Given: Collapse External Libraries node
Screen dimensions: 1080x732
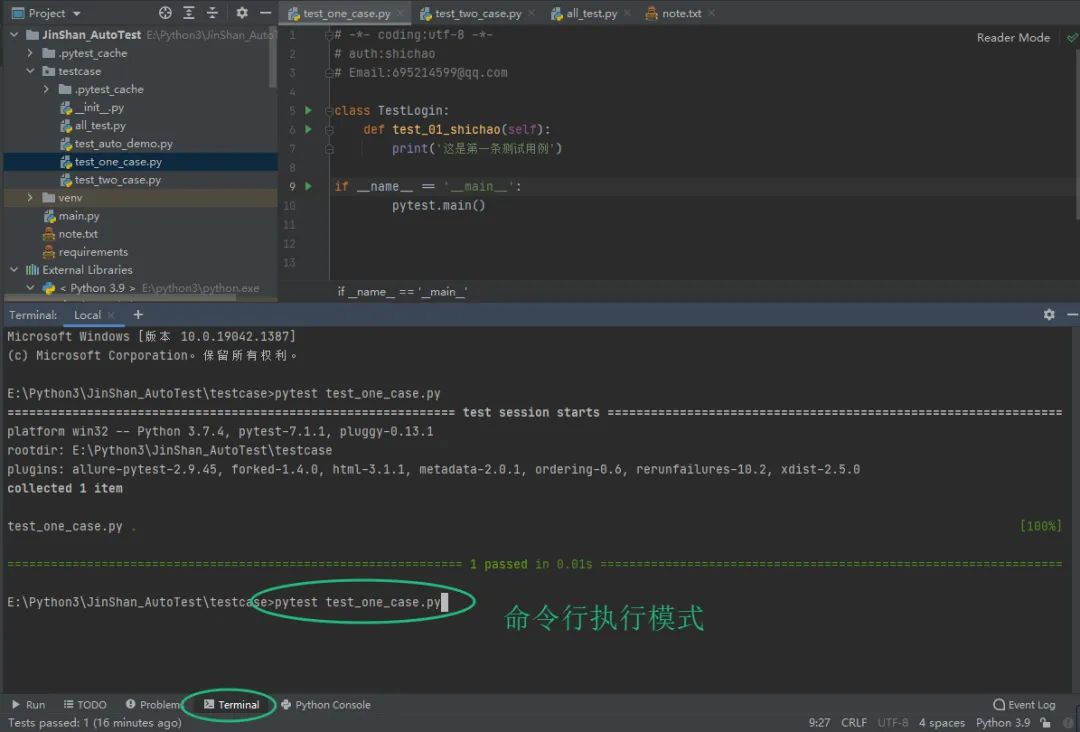Looking at the screenshot, I should [x=14, y=270].
